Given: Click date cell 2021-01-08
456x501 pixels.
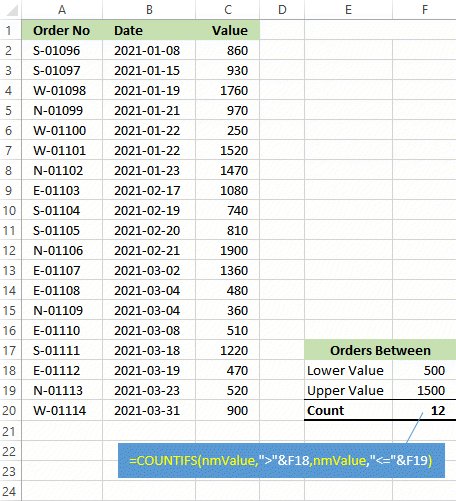Looking at the screenshot, I should [x=149, y=50].
